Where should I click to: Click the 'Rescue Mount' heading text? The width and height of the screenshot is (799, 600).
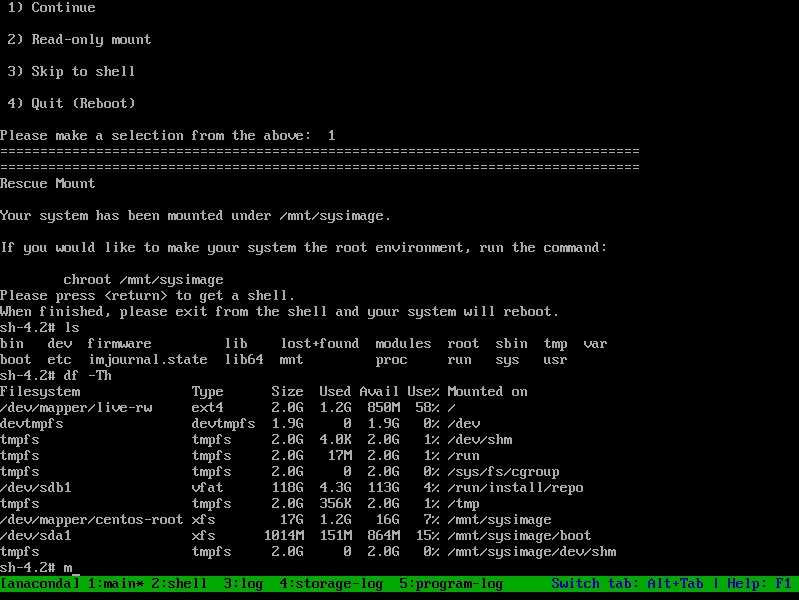point(48,183)
